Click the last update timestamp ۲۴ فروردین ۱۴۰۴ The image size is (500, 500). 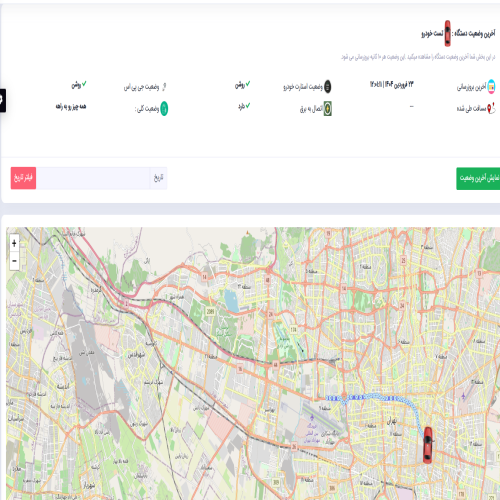pyautogui.click(x=391, y=85)
